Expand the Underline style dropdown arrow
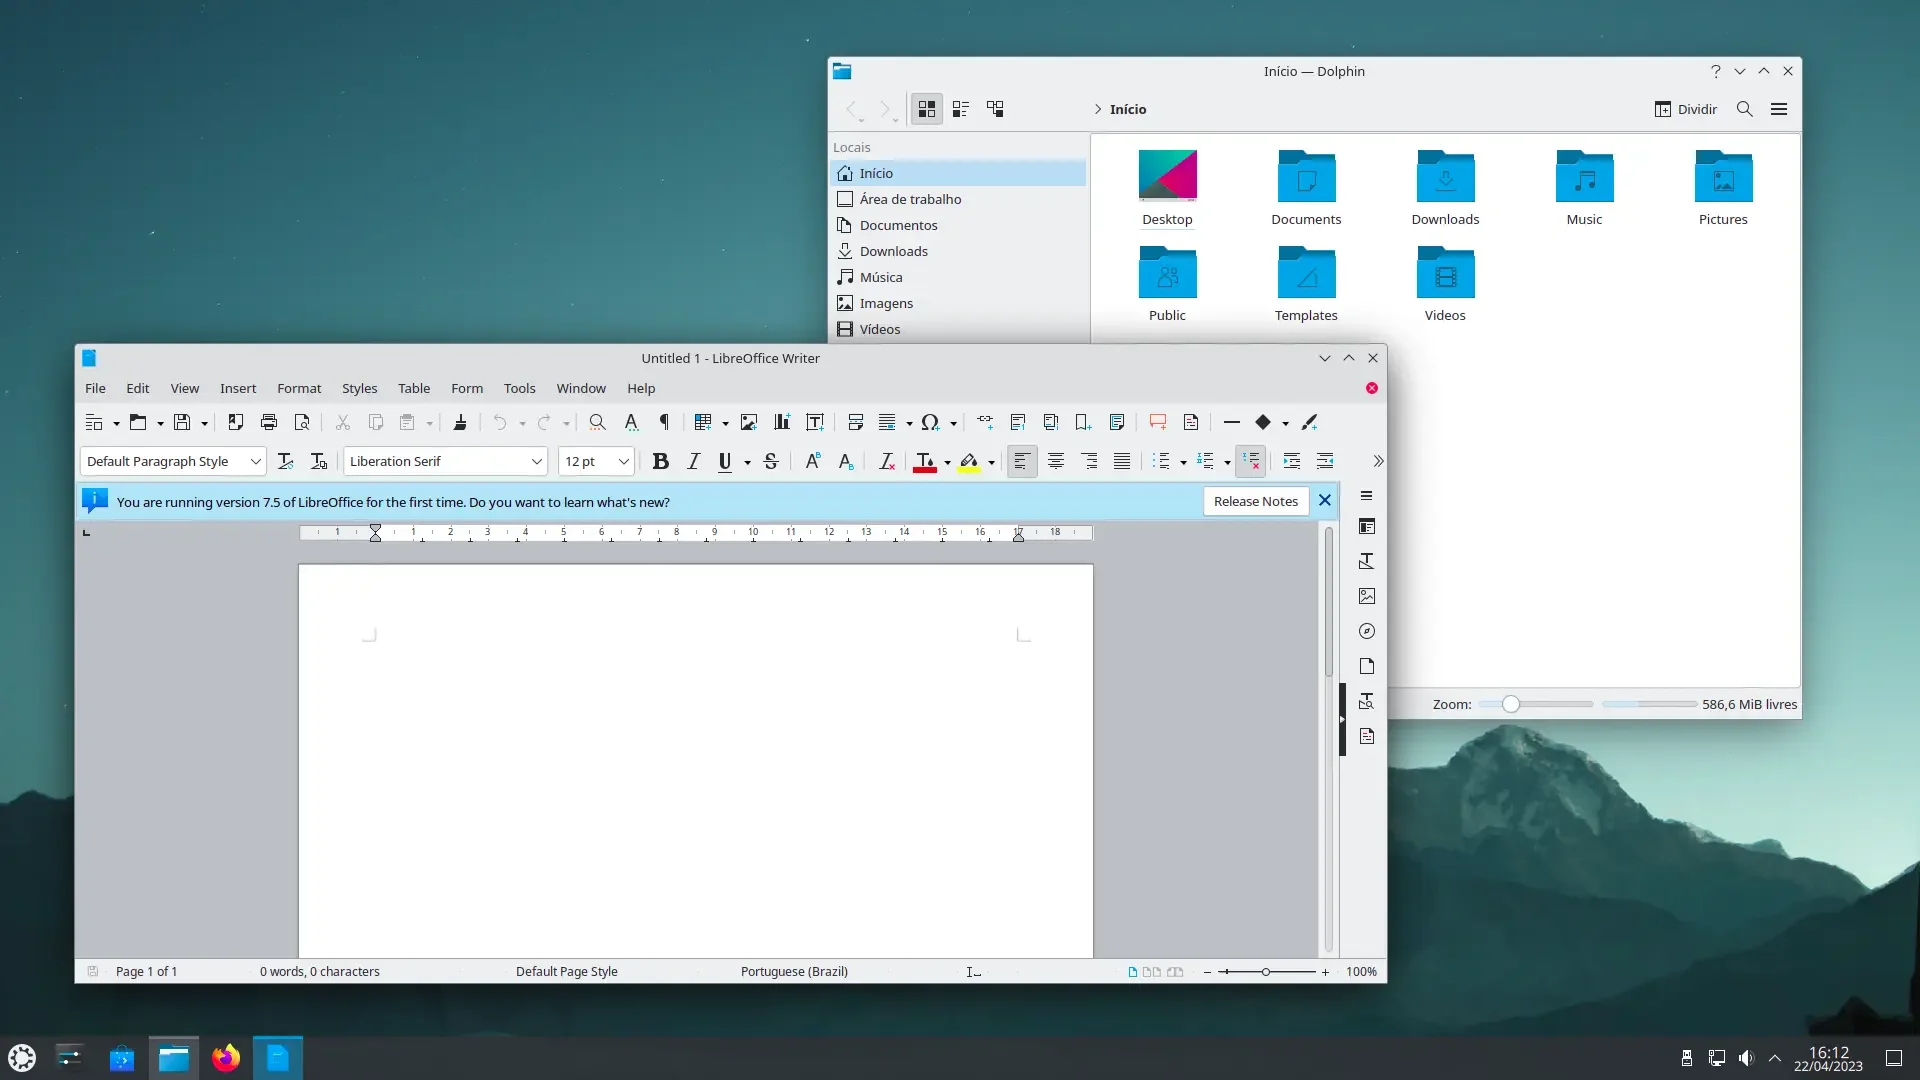 click(747, 463)
